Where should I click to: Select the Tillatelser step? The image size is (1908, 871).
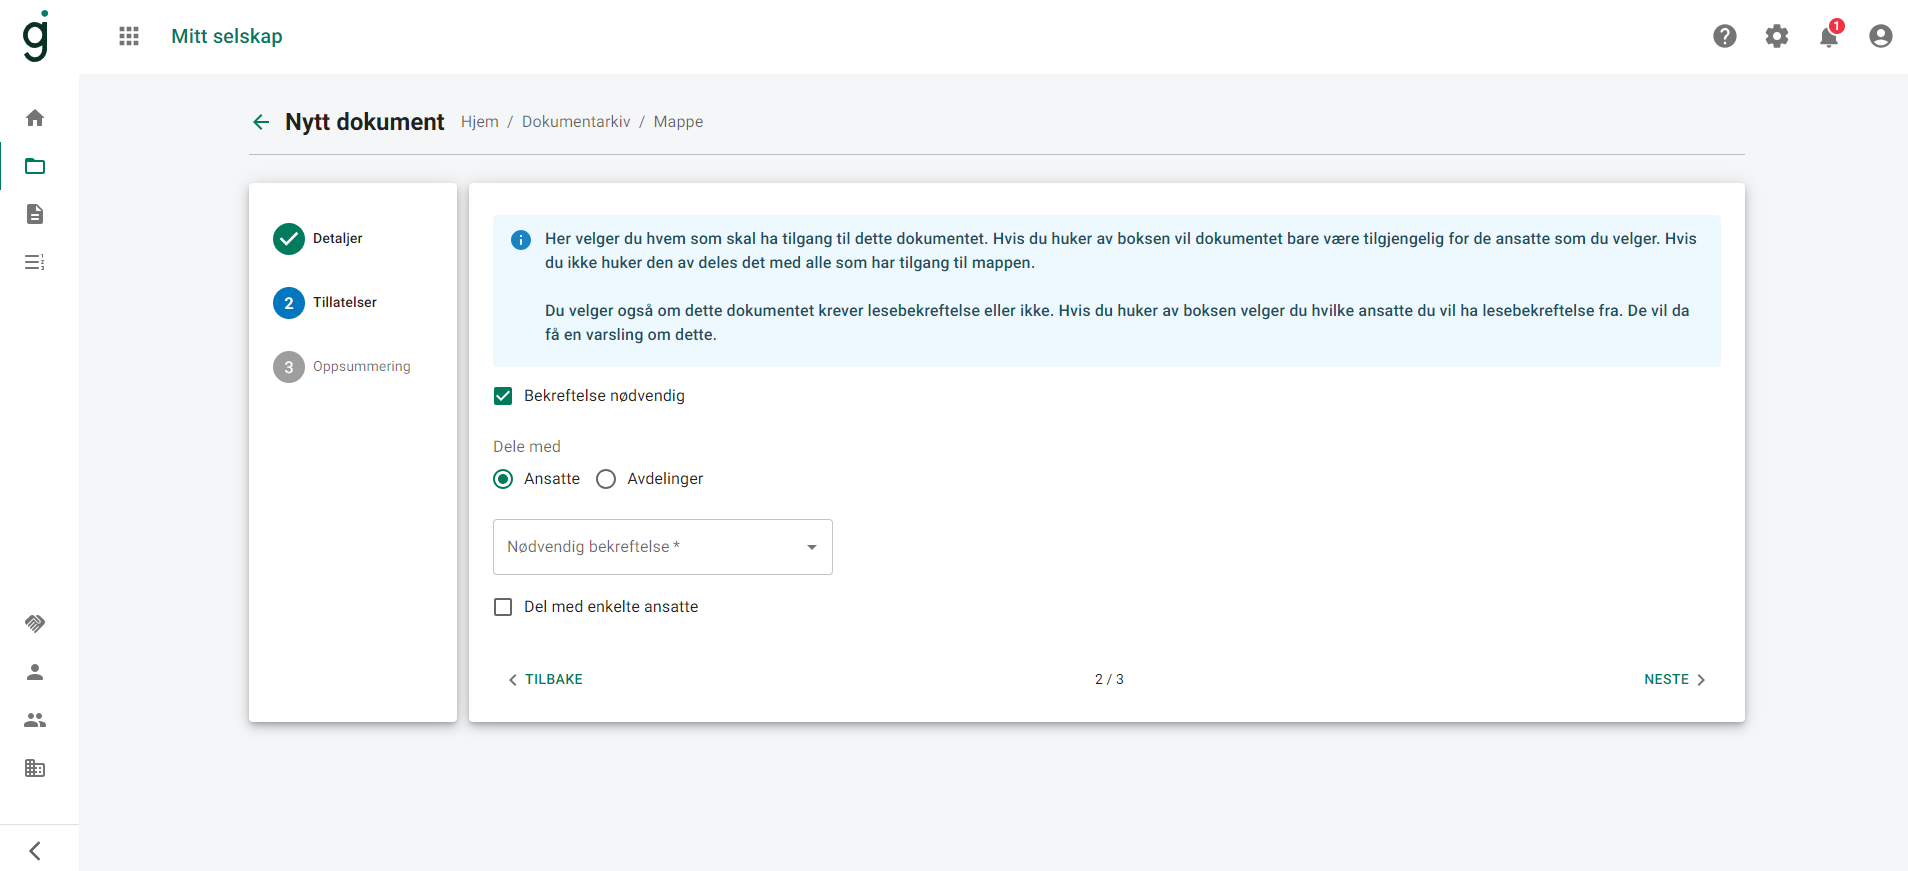point(325,303)
